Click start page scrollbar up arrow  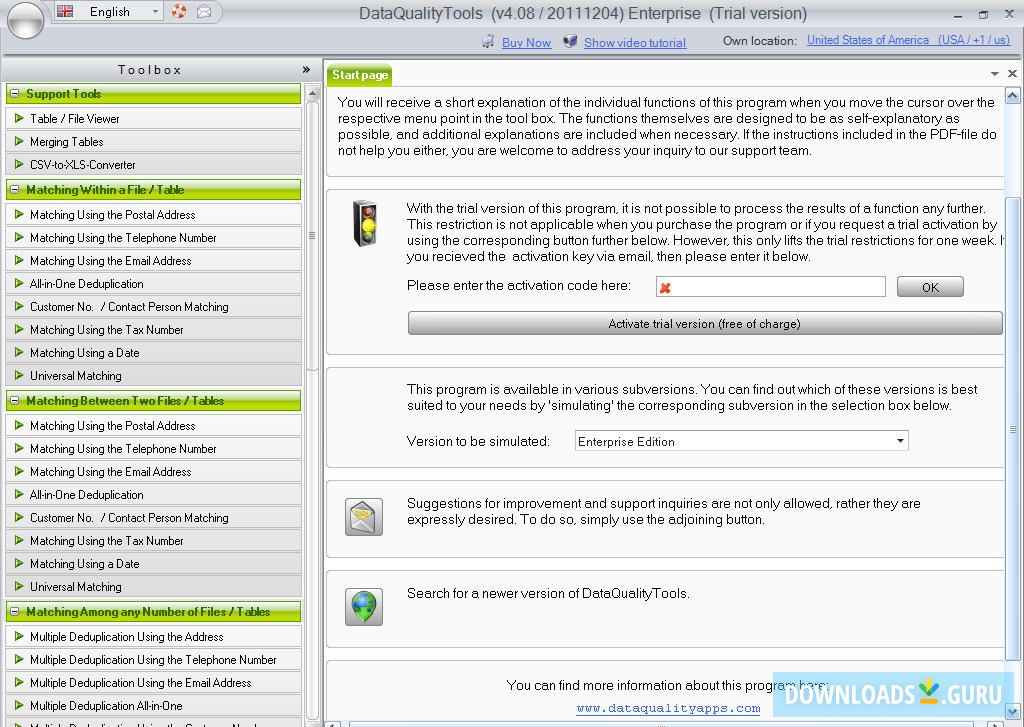pos(1012,97)
